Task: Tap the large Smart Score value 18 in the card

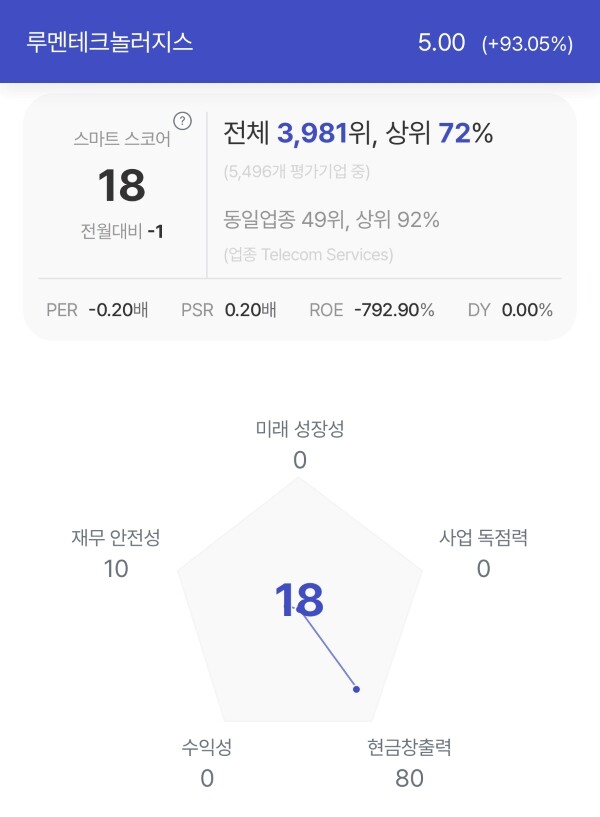Action: (x=121, y=185)
